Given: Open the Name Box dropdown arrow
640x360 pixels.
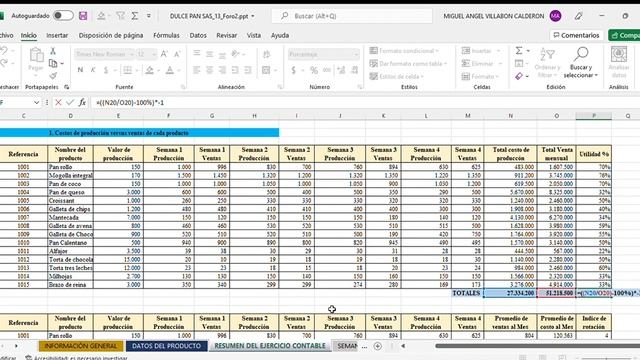Looking at the screenshot, I should click(x=36, y=102).
